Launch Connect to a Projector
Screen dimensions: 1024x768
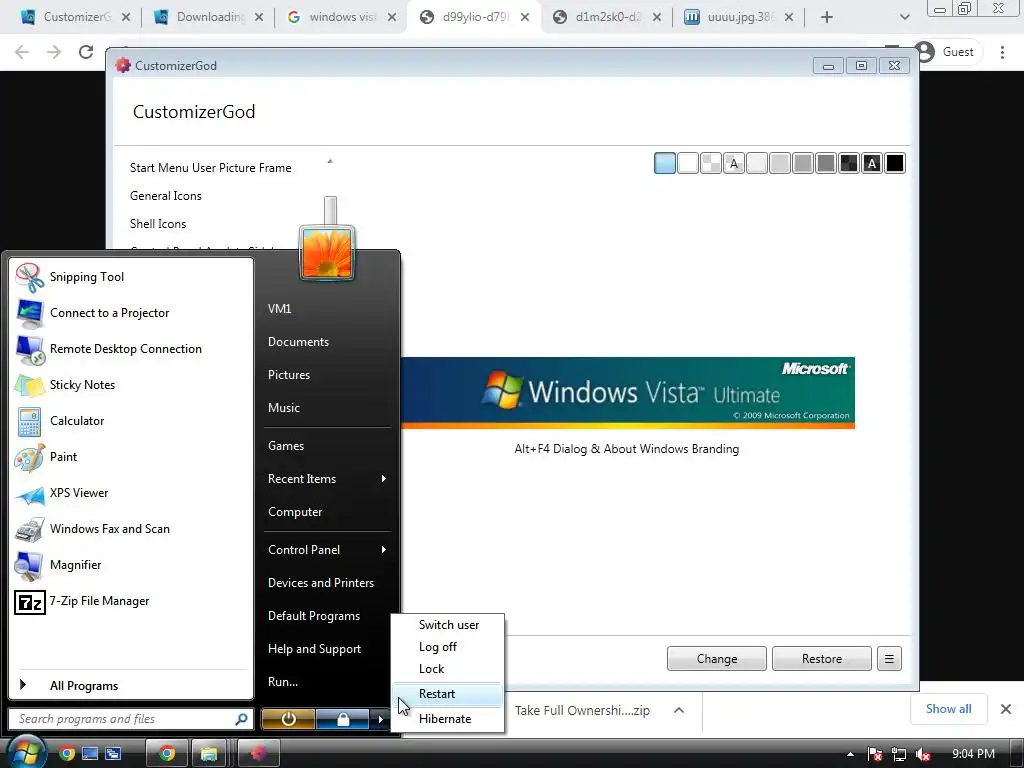[131, 313]
